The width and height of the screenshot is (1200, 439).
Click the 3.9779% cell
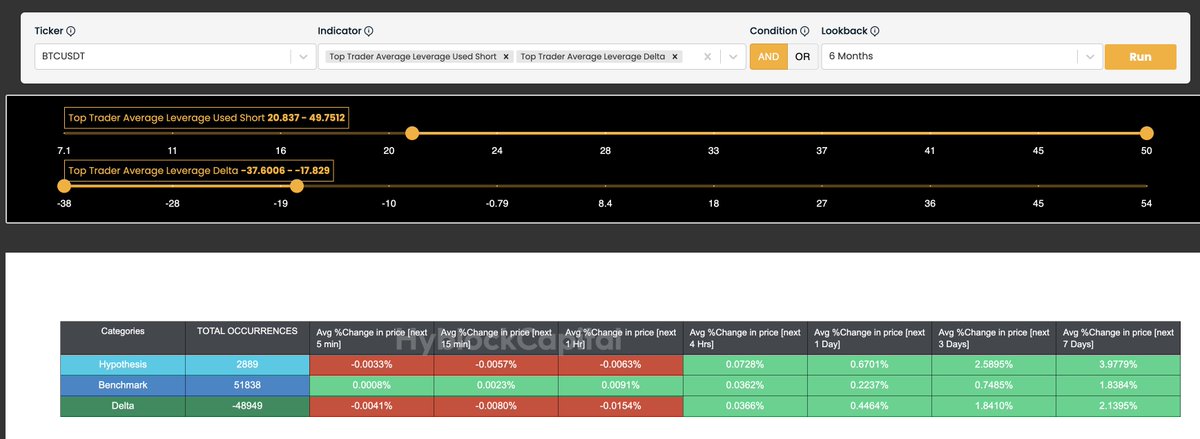click(1118, 364)
